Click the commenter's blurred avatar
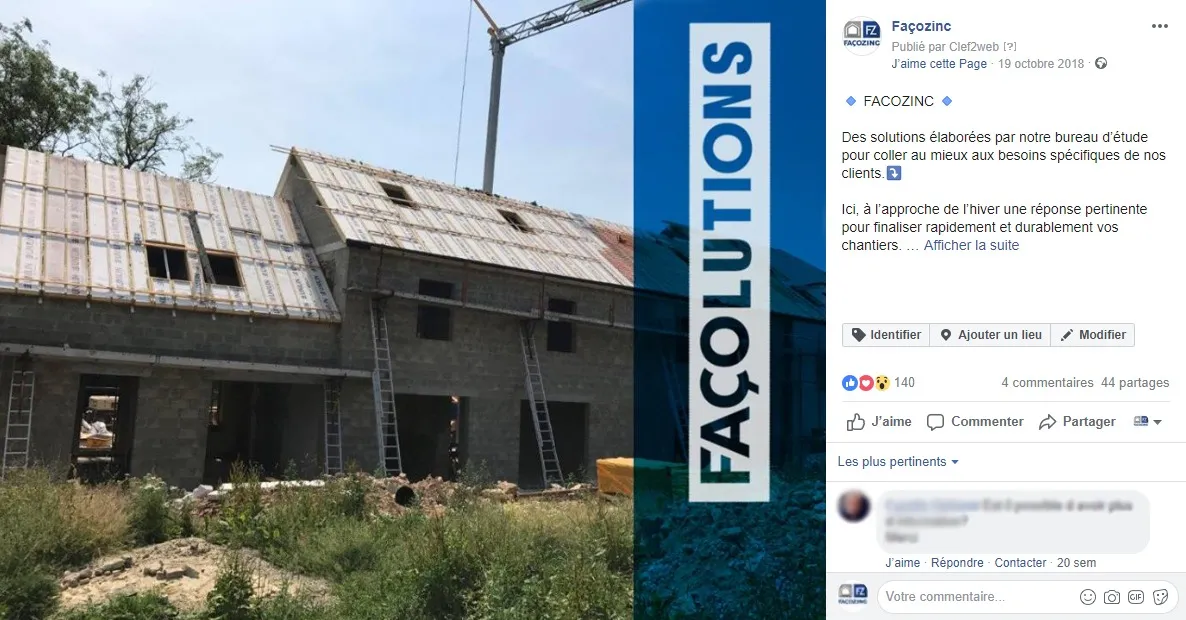 (854, 506)
